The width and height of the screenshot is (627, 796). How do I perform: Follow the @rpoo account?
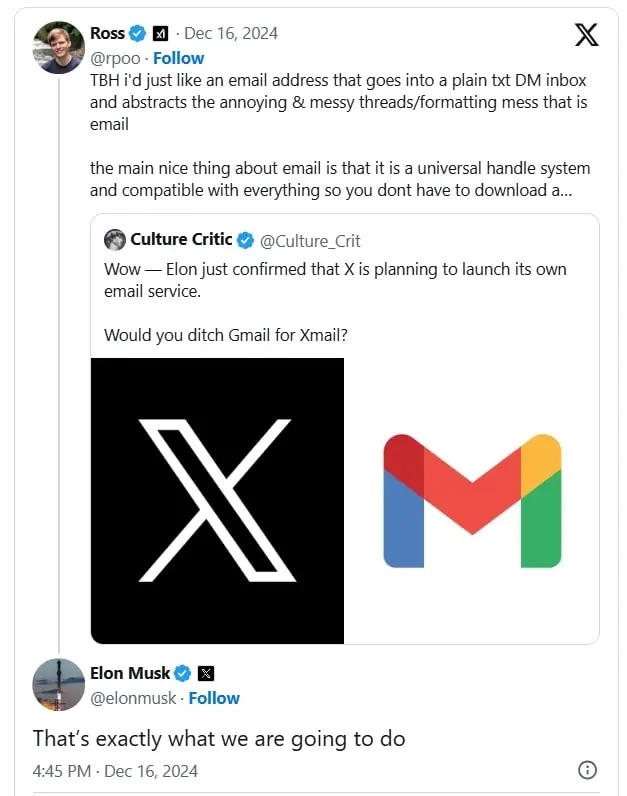178,58
